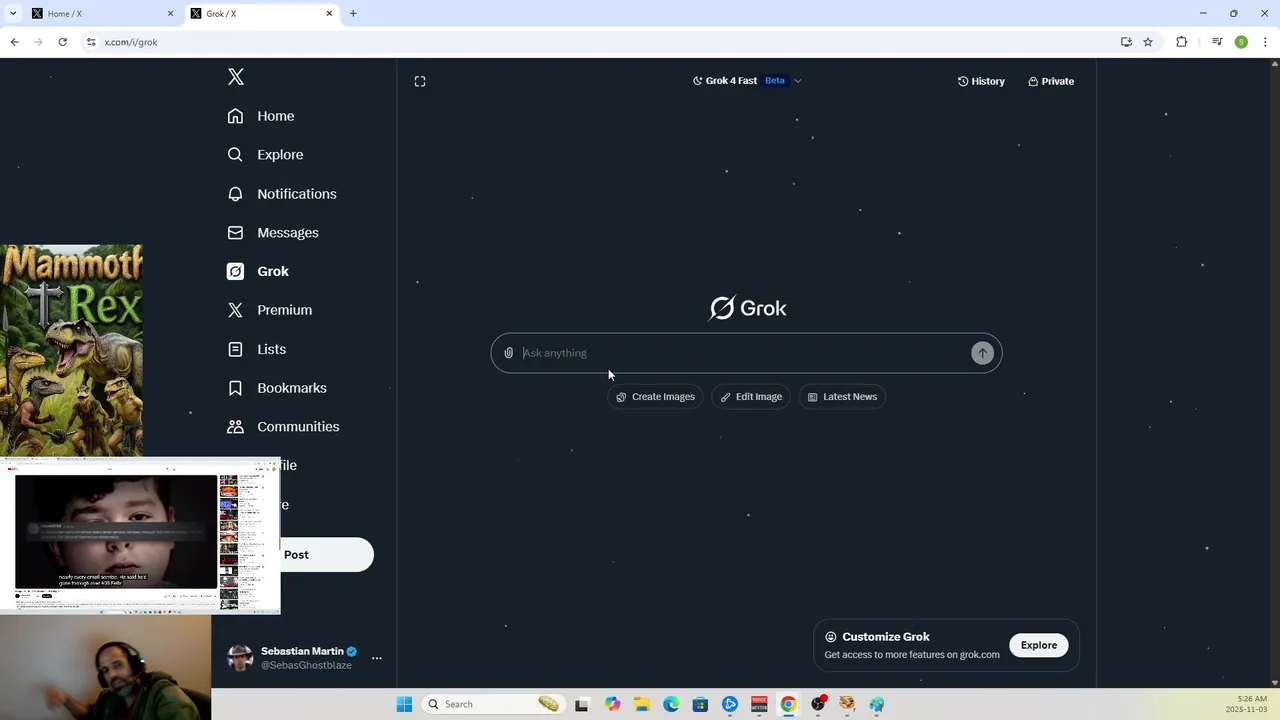The image size is (1280, 720).
Task: Enable Private chat mode
Action: coord(1051,81)
